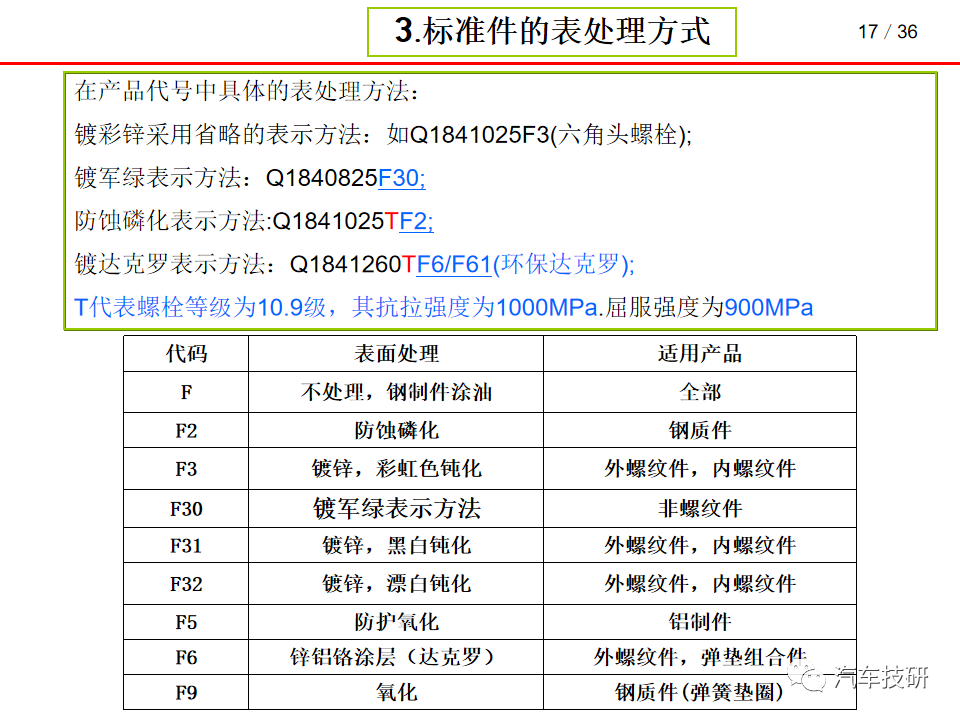Image resolution: width=960 pixels, height=720 pixels.
Task: Open the underlined F6/F61 link
Action: [x=454, y=264]
